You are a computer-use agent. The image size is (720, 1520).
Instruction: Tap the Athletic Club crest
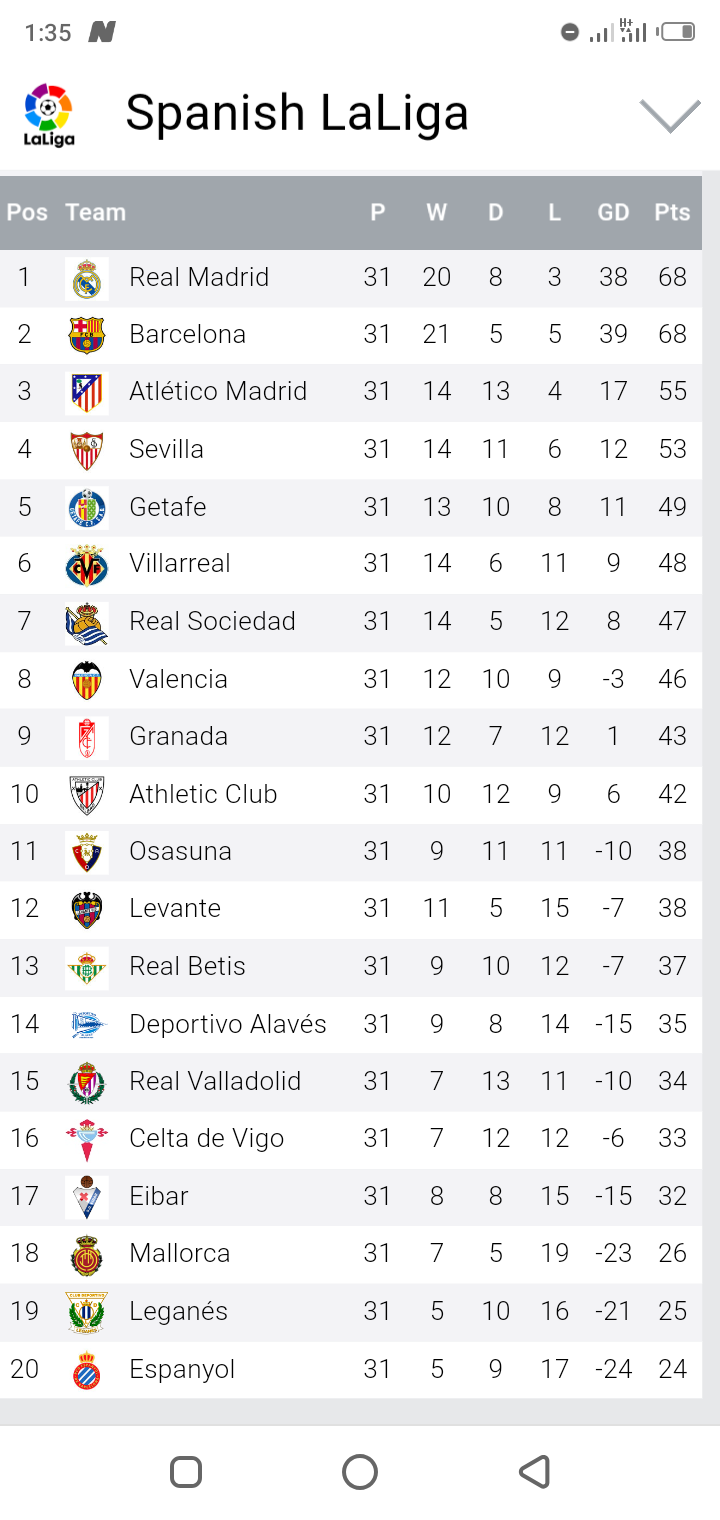coord(87,795)
